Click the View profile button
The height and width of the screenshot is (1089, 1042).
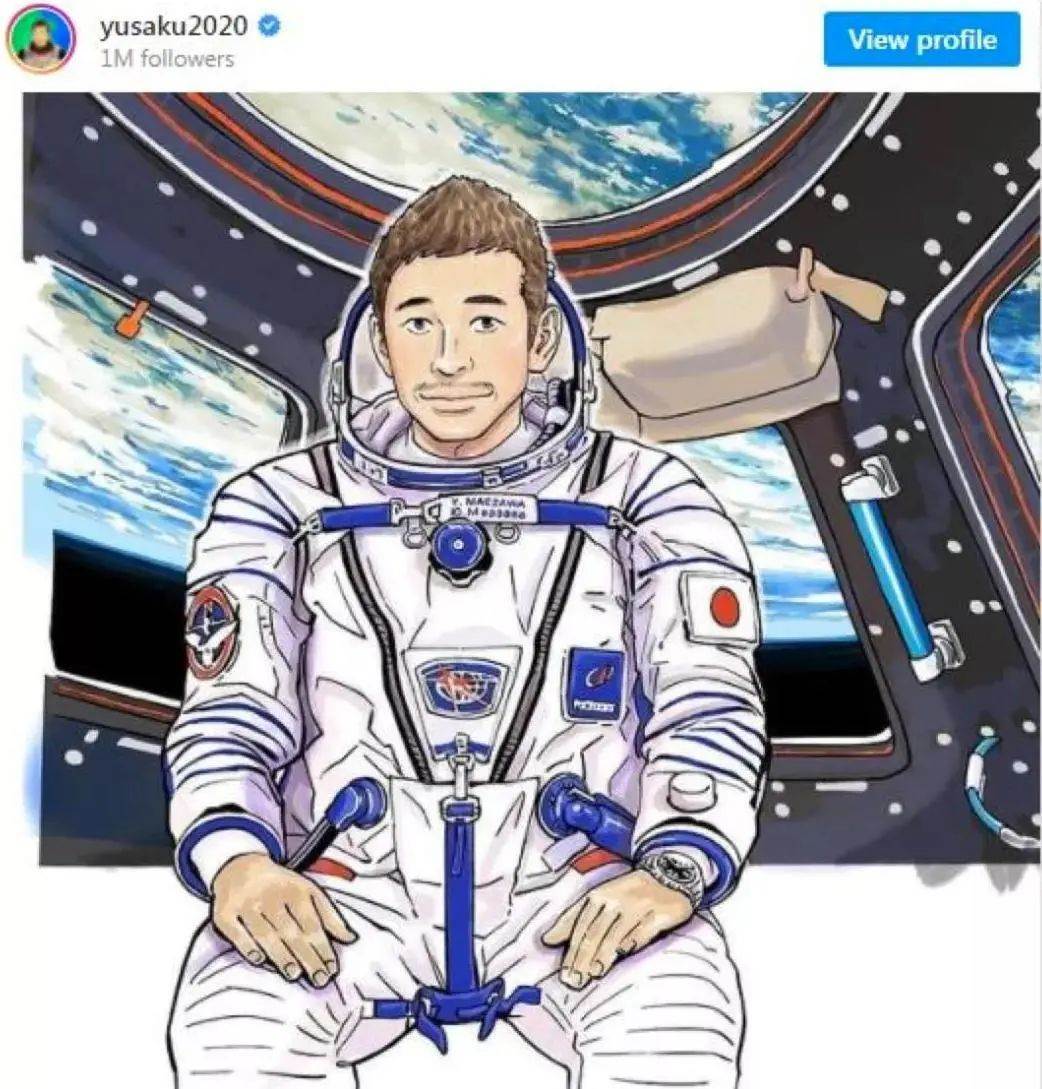(x=922, y=39)
